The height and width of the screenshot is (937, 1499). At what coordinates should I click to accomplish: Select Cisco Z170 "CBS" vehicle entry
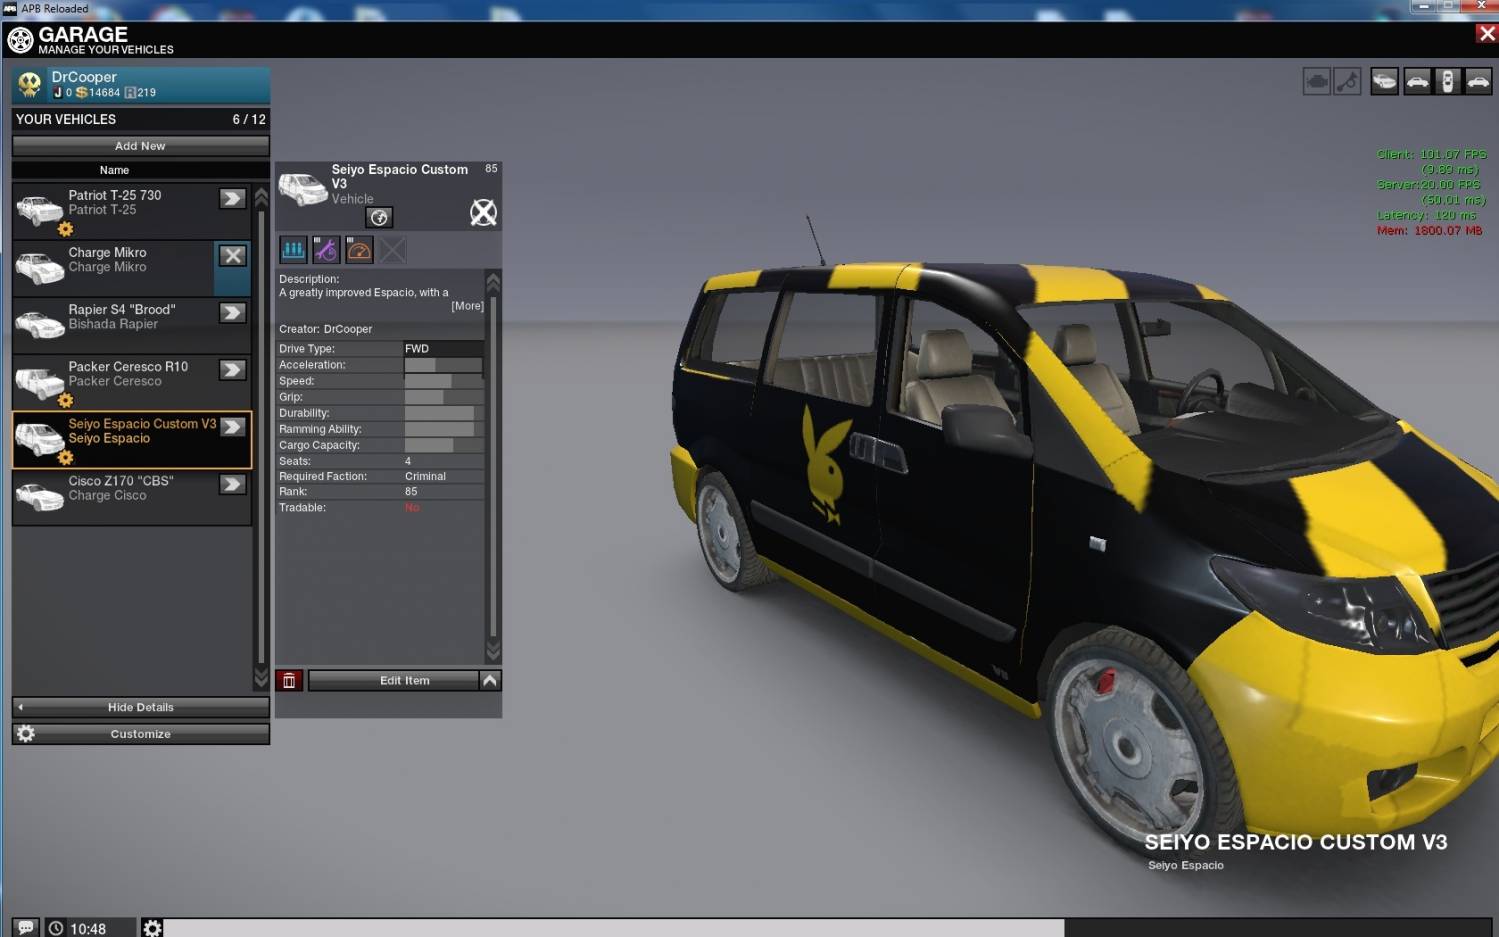[x=120, y=489]
